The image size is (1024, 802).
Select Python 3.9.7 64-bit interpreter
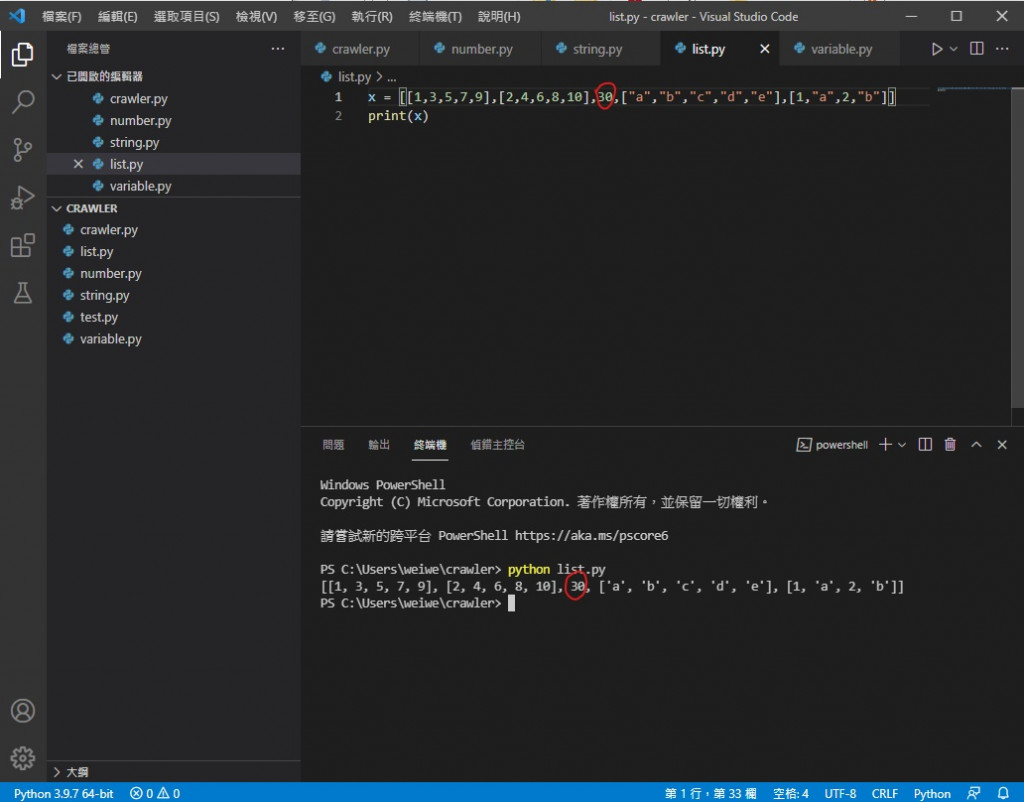(x=63, y=794)
